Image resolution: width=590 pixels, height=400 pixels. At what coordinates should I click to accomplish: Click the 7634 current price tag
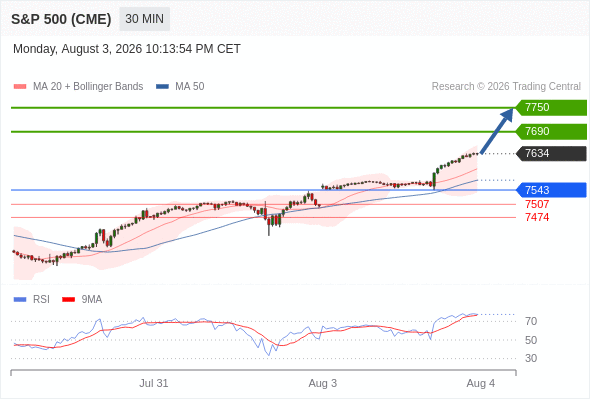pyautogui.click(x=551, y=154)
